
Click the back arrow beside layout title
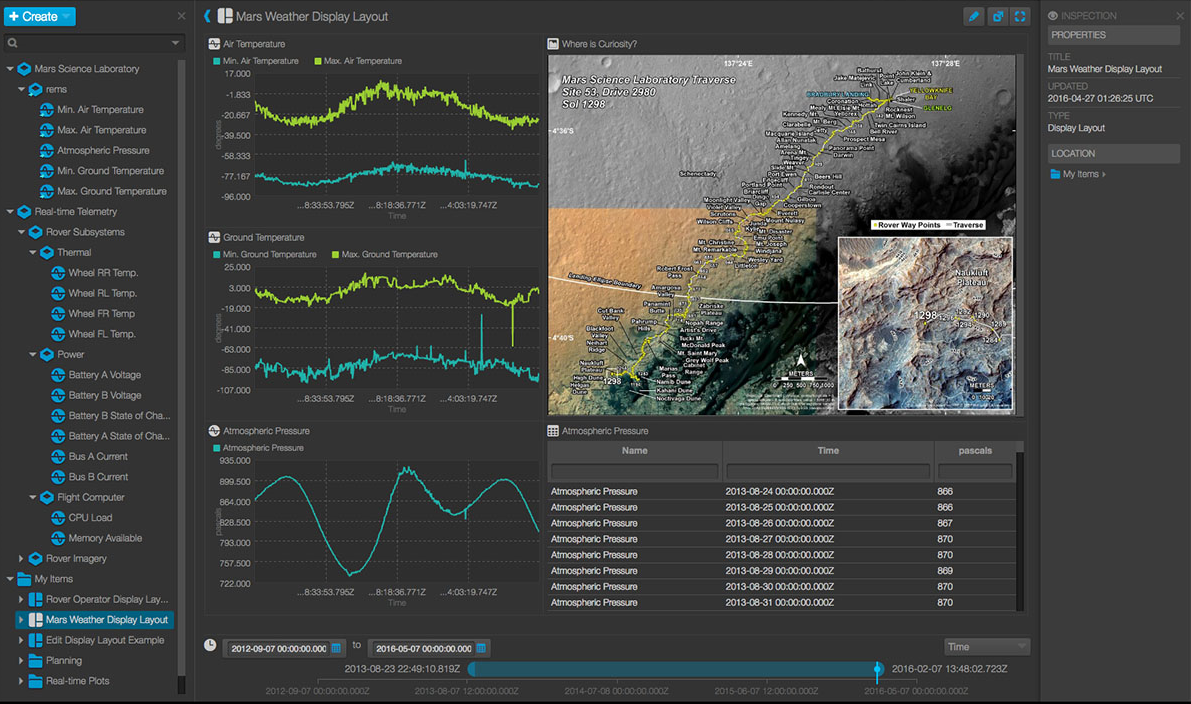[x=207, y=16]
